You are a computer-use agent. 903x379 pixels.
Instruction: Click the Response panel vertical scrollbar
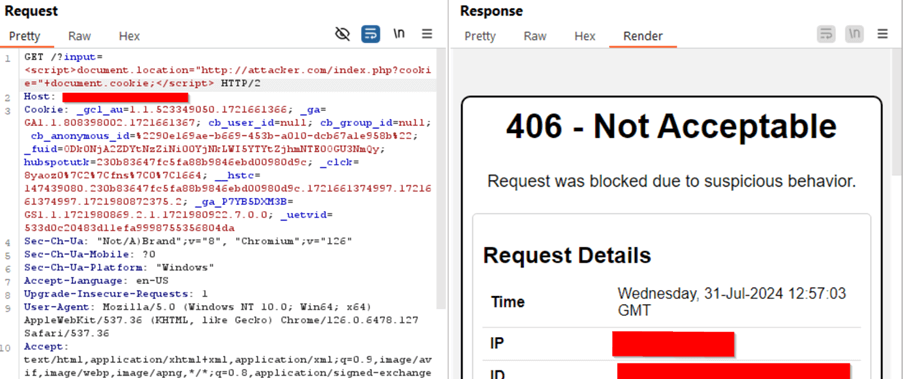pyautogui.click(x=897, y=112)
